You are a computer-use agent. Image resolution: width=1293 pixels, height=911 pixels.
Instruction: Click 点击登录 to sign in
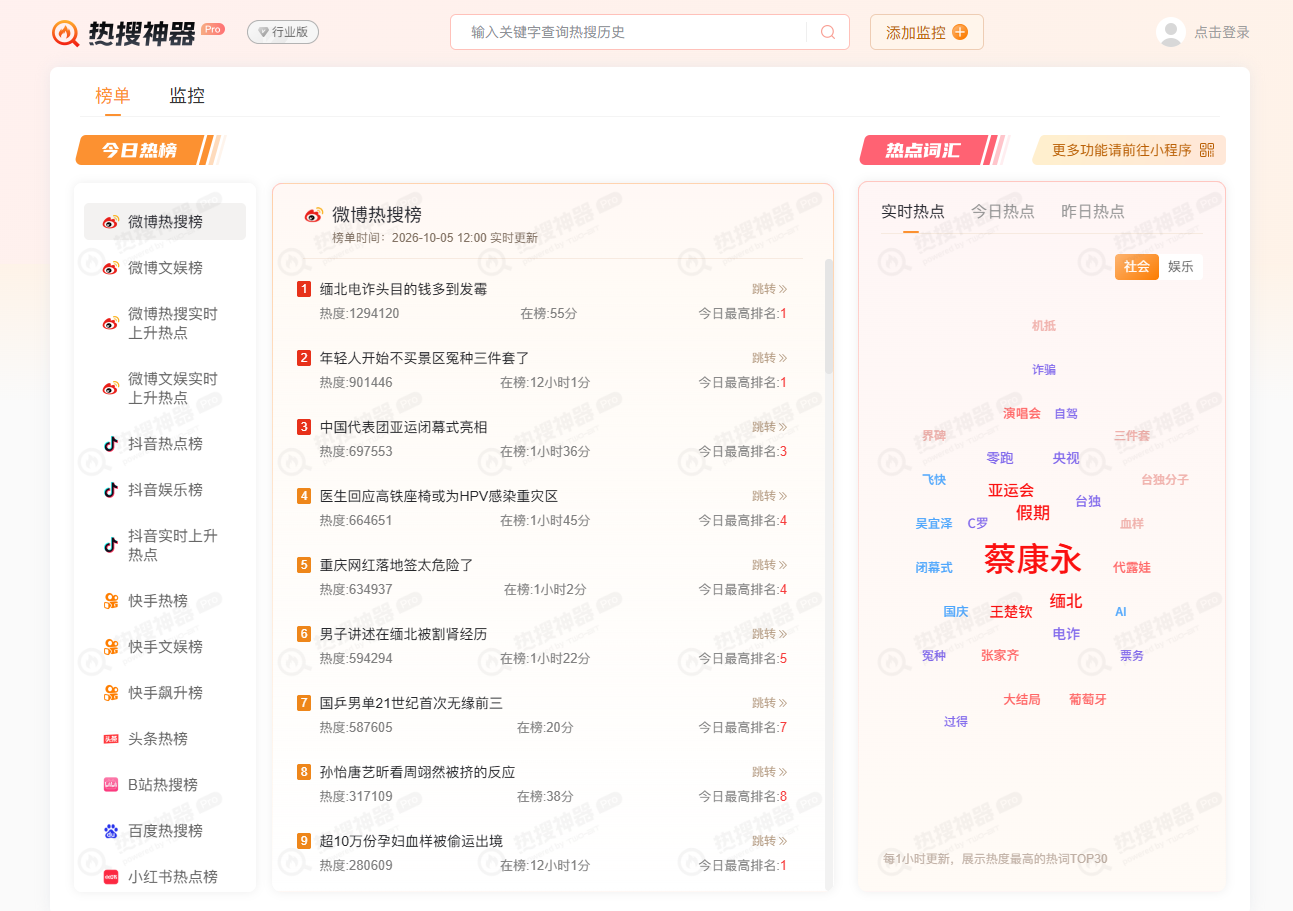(1222, 32)
